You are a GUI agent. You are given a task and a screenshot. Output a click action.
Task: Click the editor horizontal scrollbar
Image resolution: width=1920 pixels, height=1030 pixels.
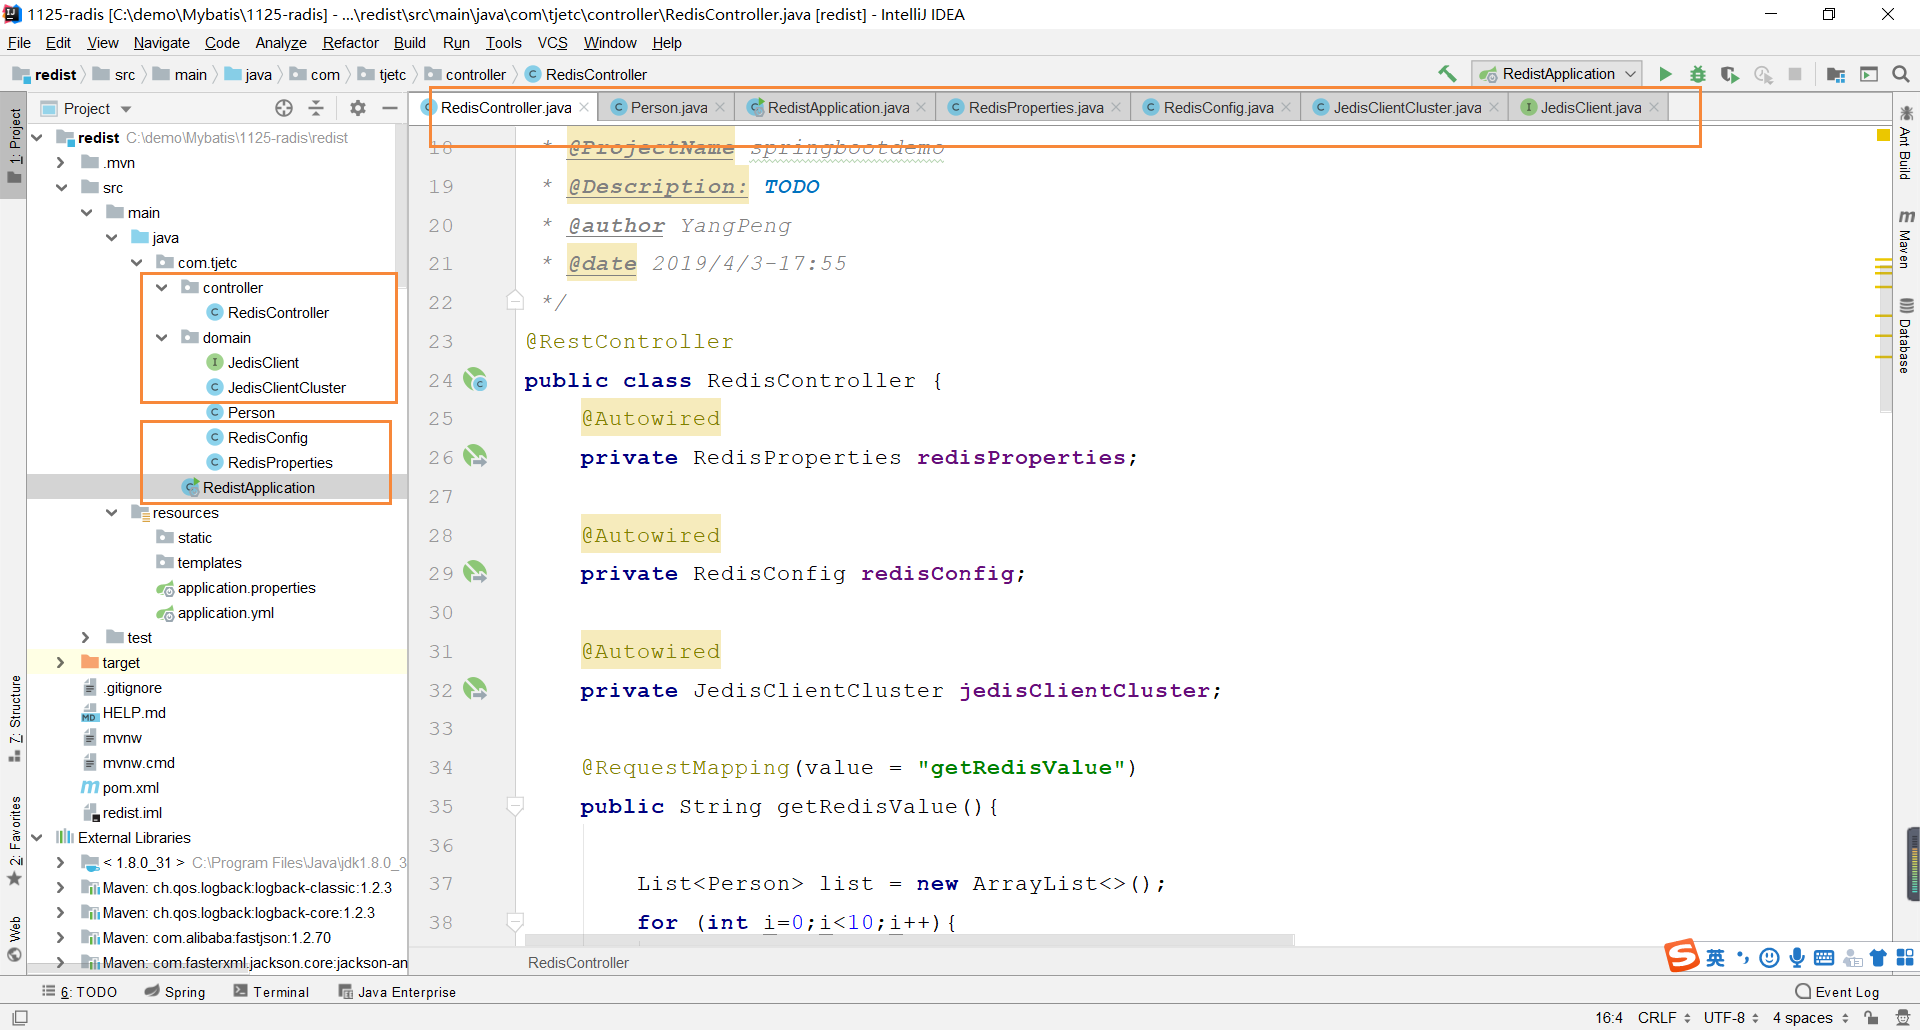909,941
